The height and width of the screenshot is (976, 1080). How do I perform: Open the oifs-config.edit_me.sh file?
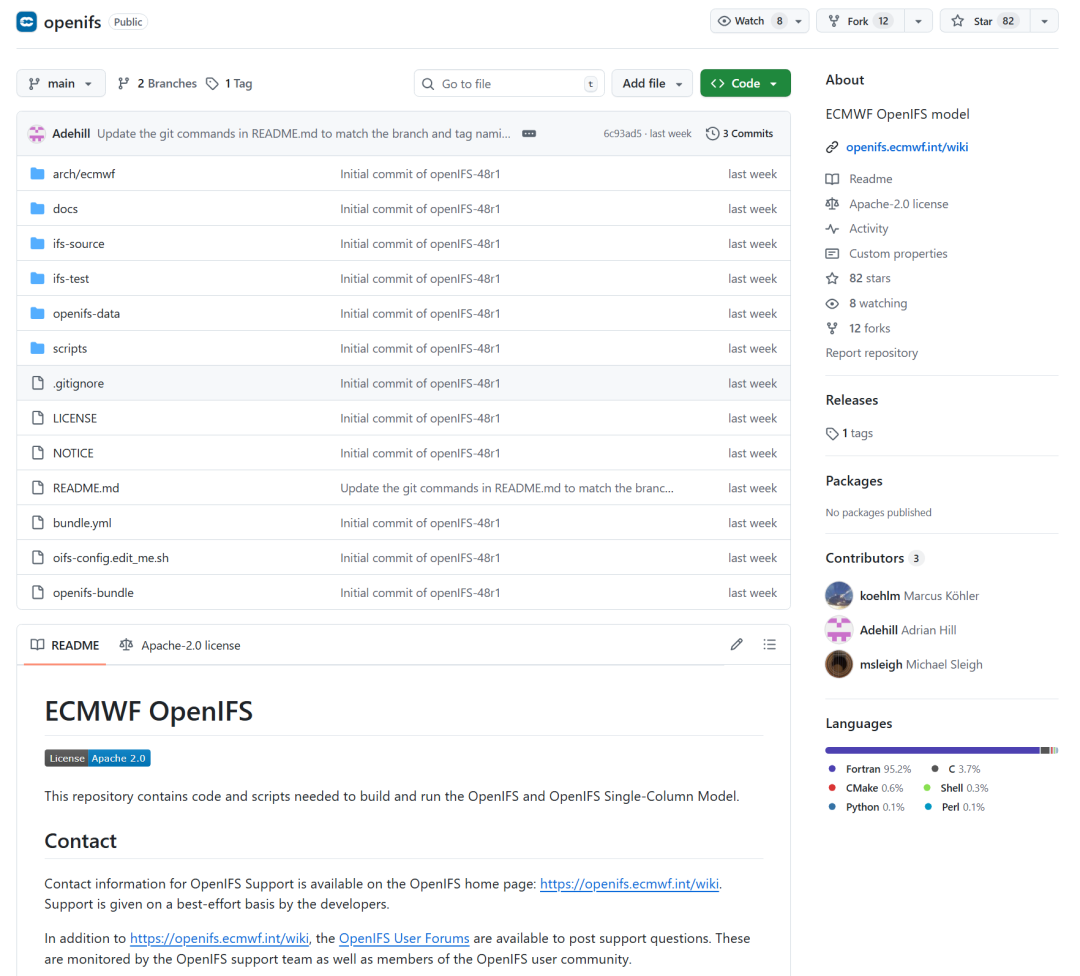111,558
